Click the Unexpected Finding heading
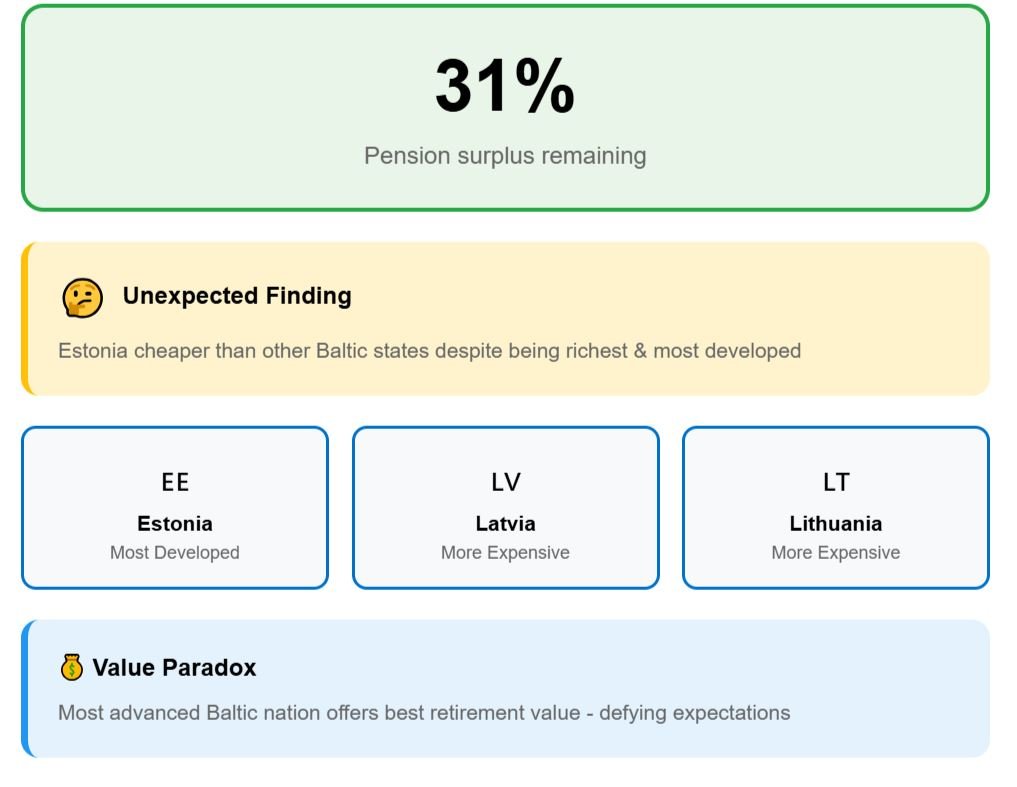 237,296
